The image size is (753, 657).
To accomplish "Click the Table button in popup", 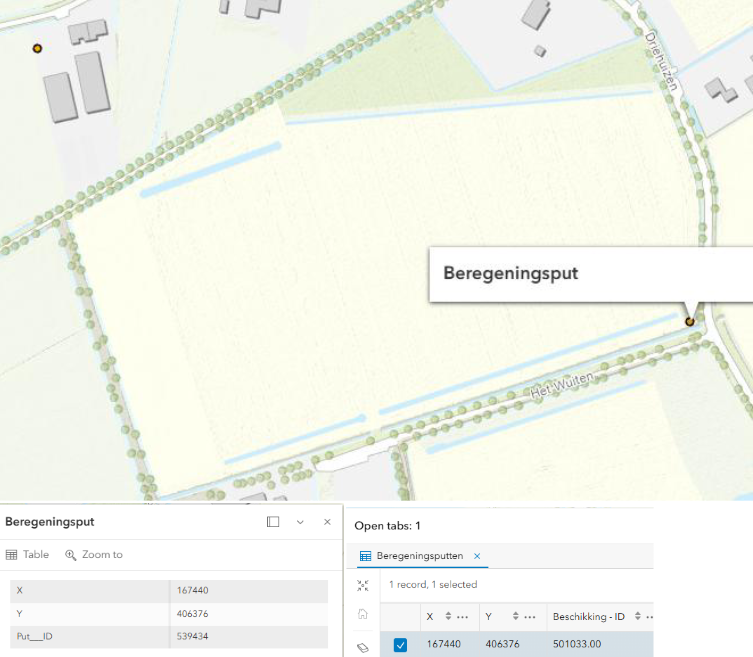I will coord(27,554).
